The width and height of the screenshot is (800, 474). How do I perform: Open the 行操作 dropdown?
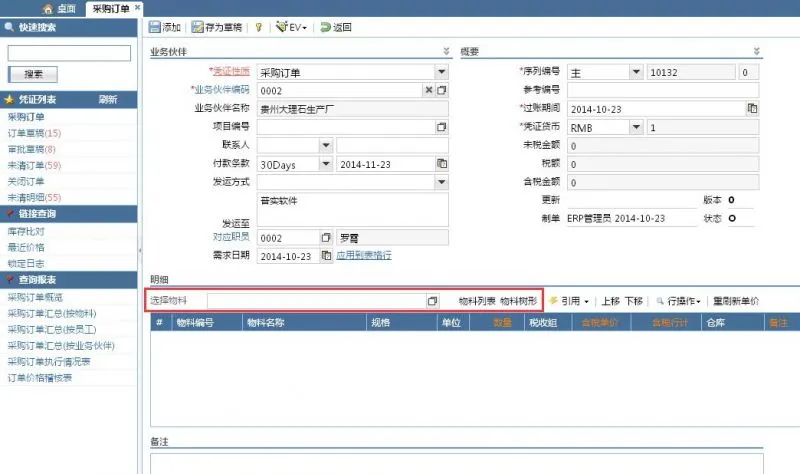click(x=679, y=301)
